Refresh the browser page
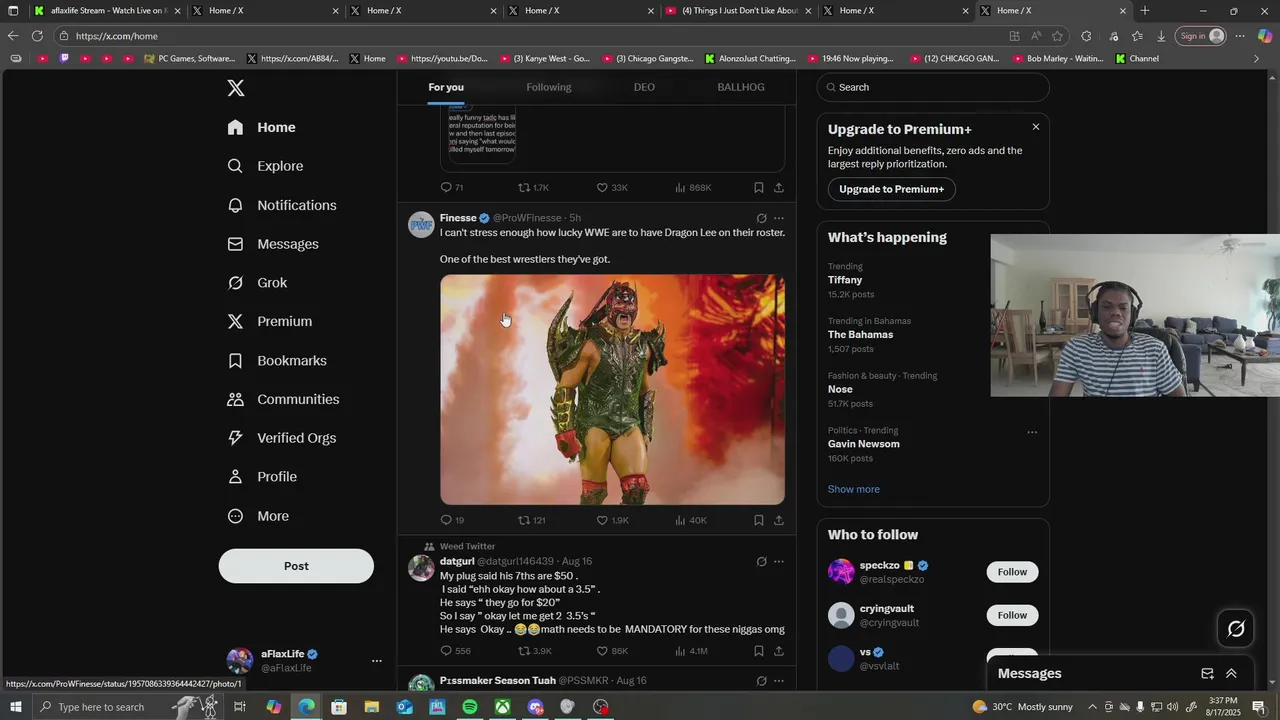Screen dimensions: 1280x720 [37, 36]
